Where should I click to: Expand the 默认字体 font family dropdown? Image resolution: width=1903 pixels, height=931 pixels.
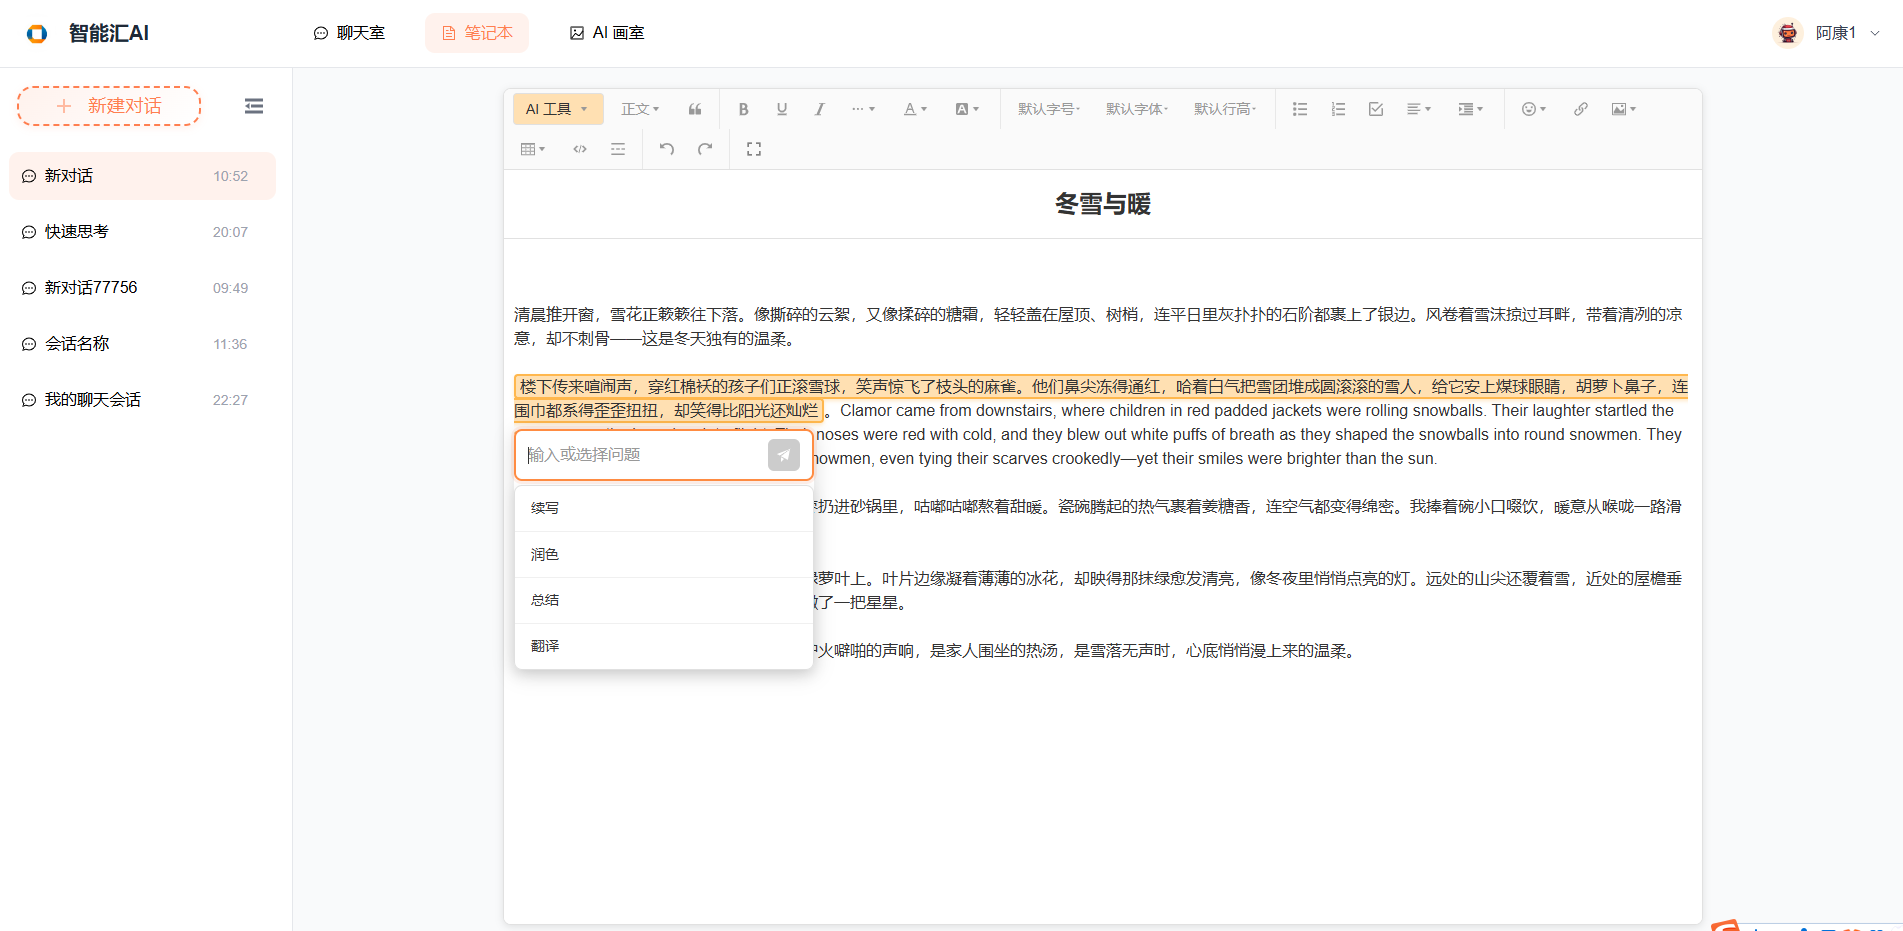(x=1136, y=108)
